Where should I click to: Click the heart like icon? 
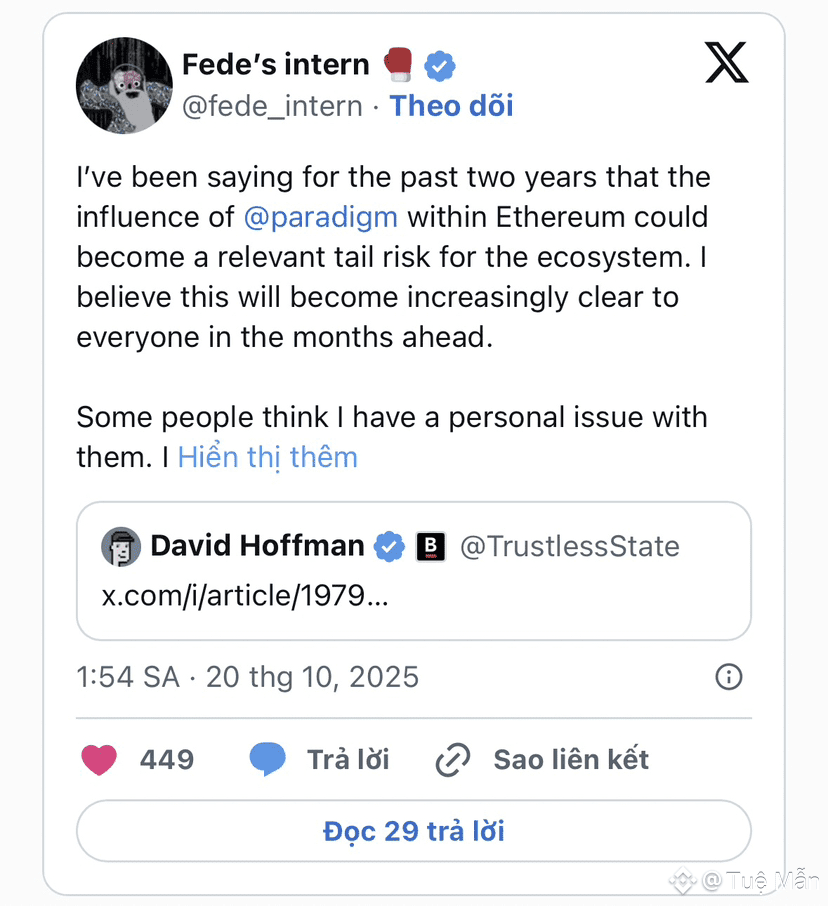pos(99,760)
